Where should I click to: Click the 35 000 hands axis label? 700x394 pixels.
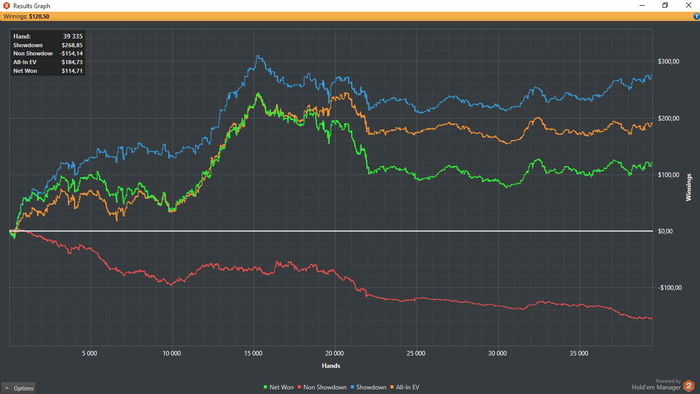point(579,353)
